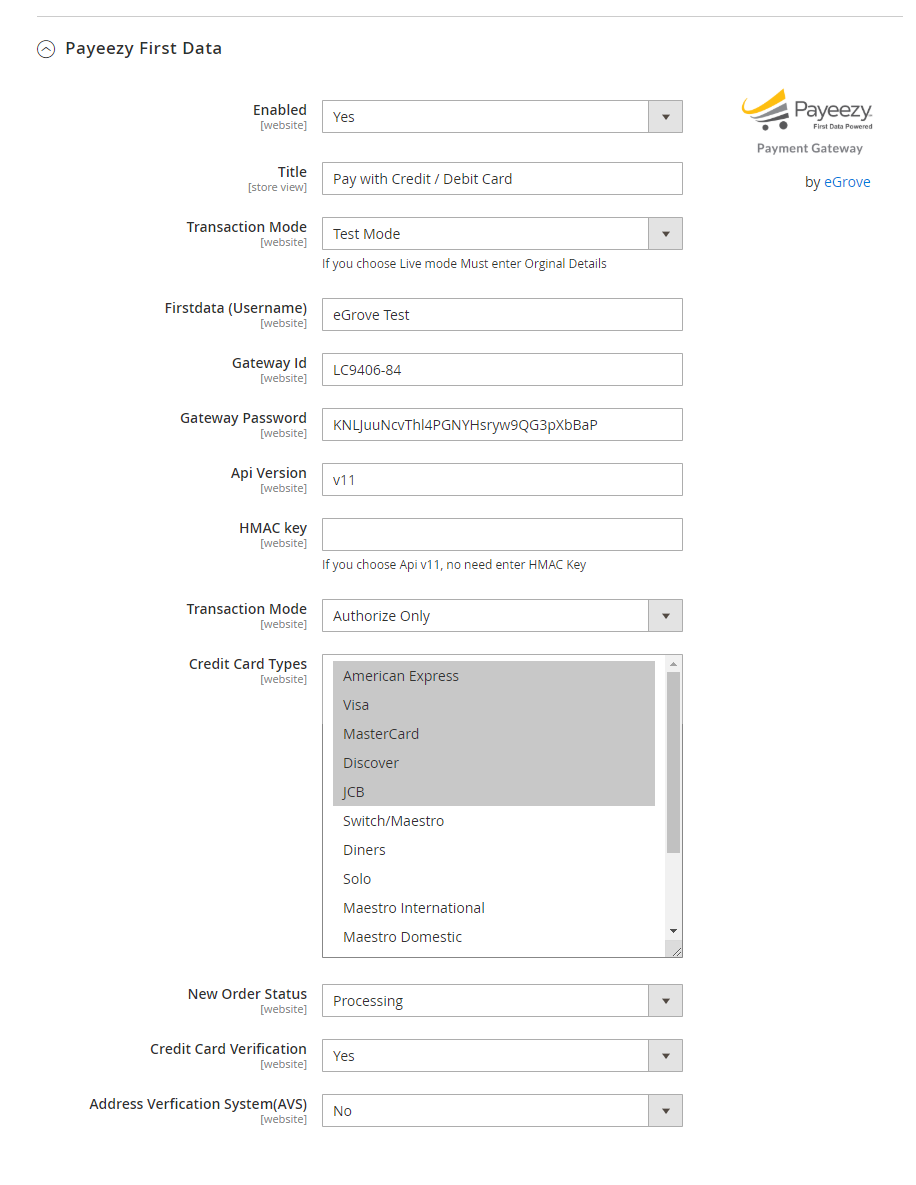The image size is (916, 1185).
Task: Select MasterCard in Credit Card Types list
Action: [x=450, y=733]
